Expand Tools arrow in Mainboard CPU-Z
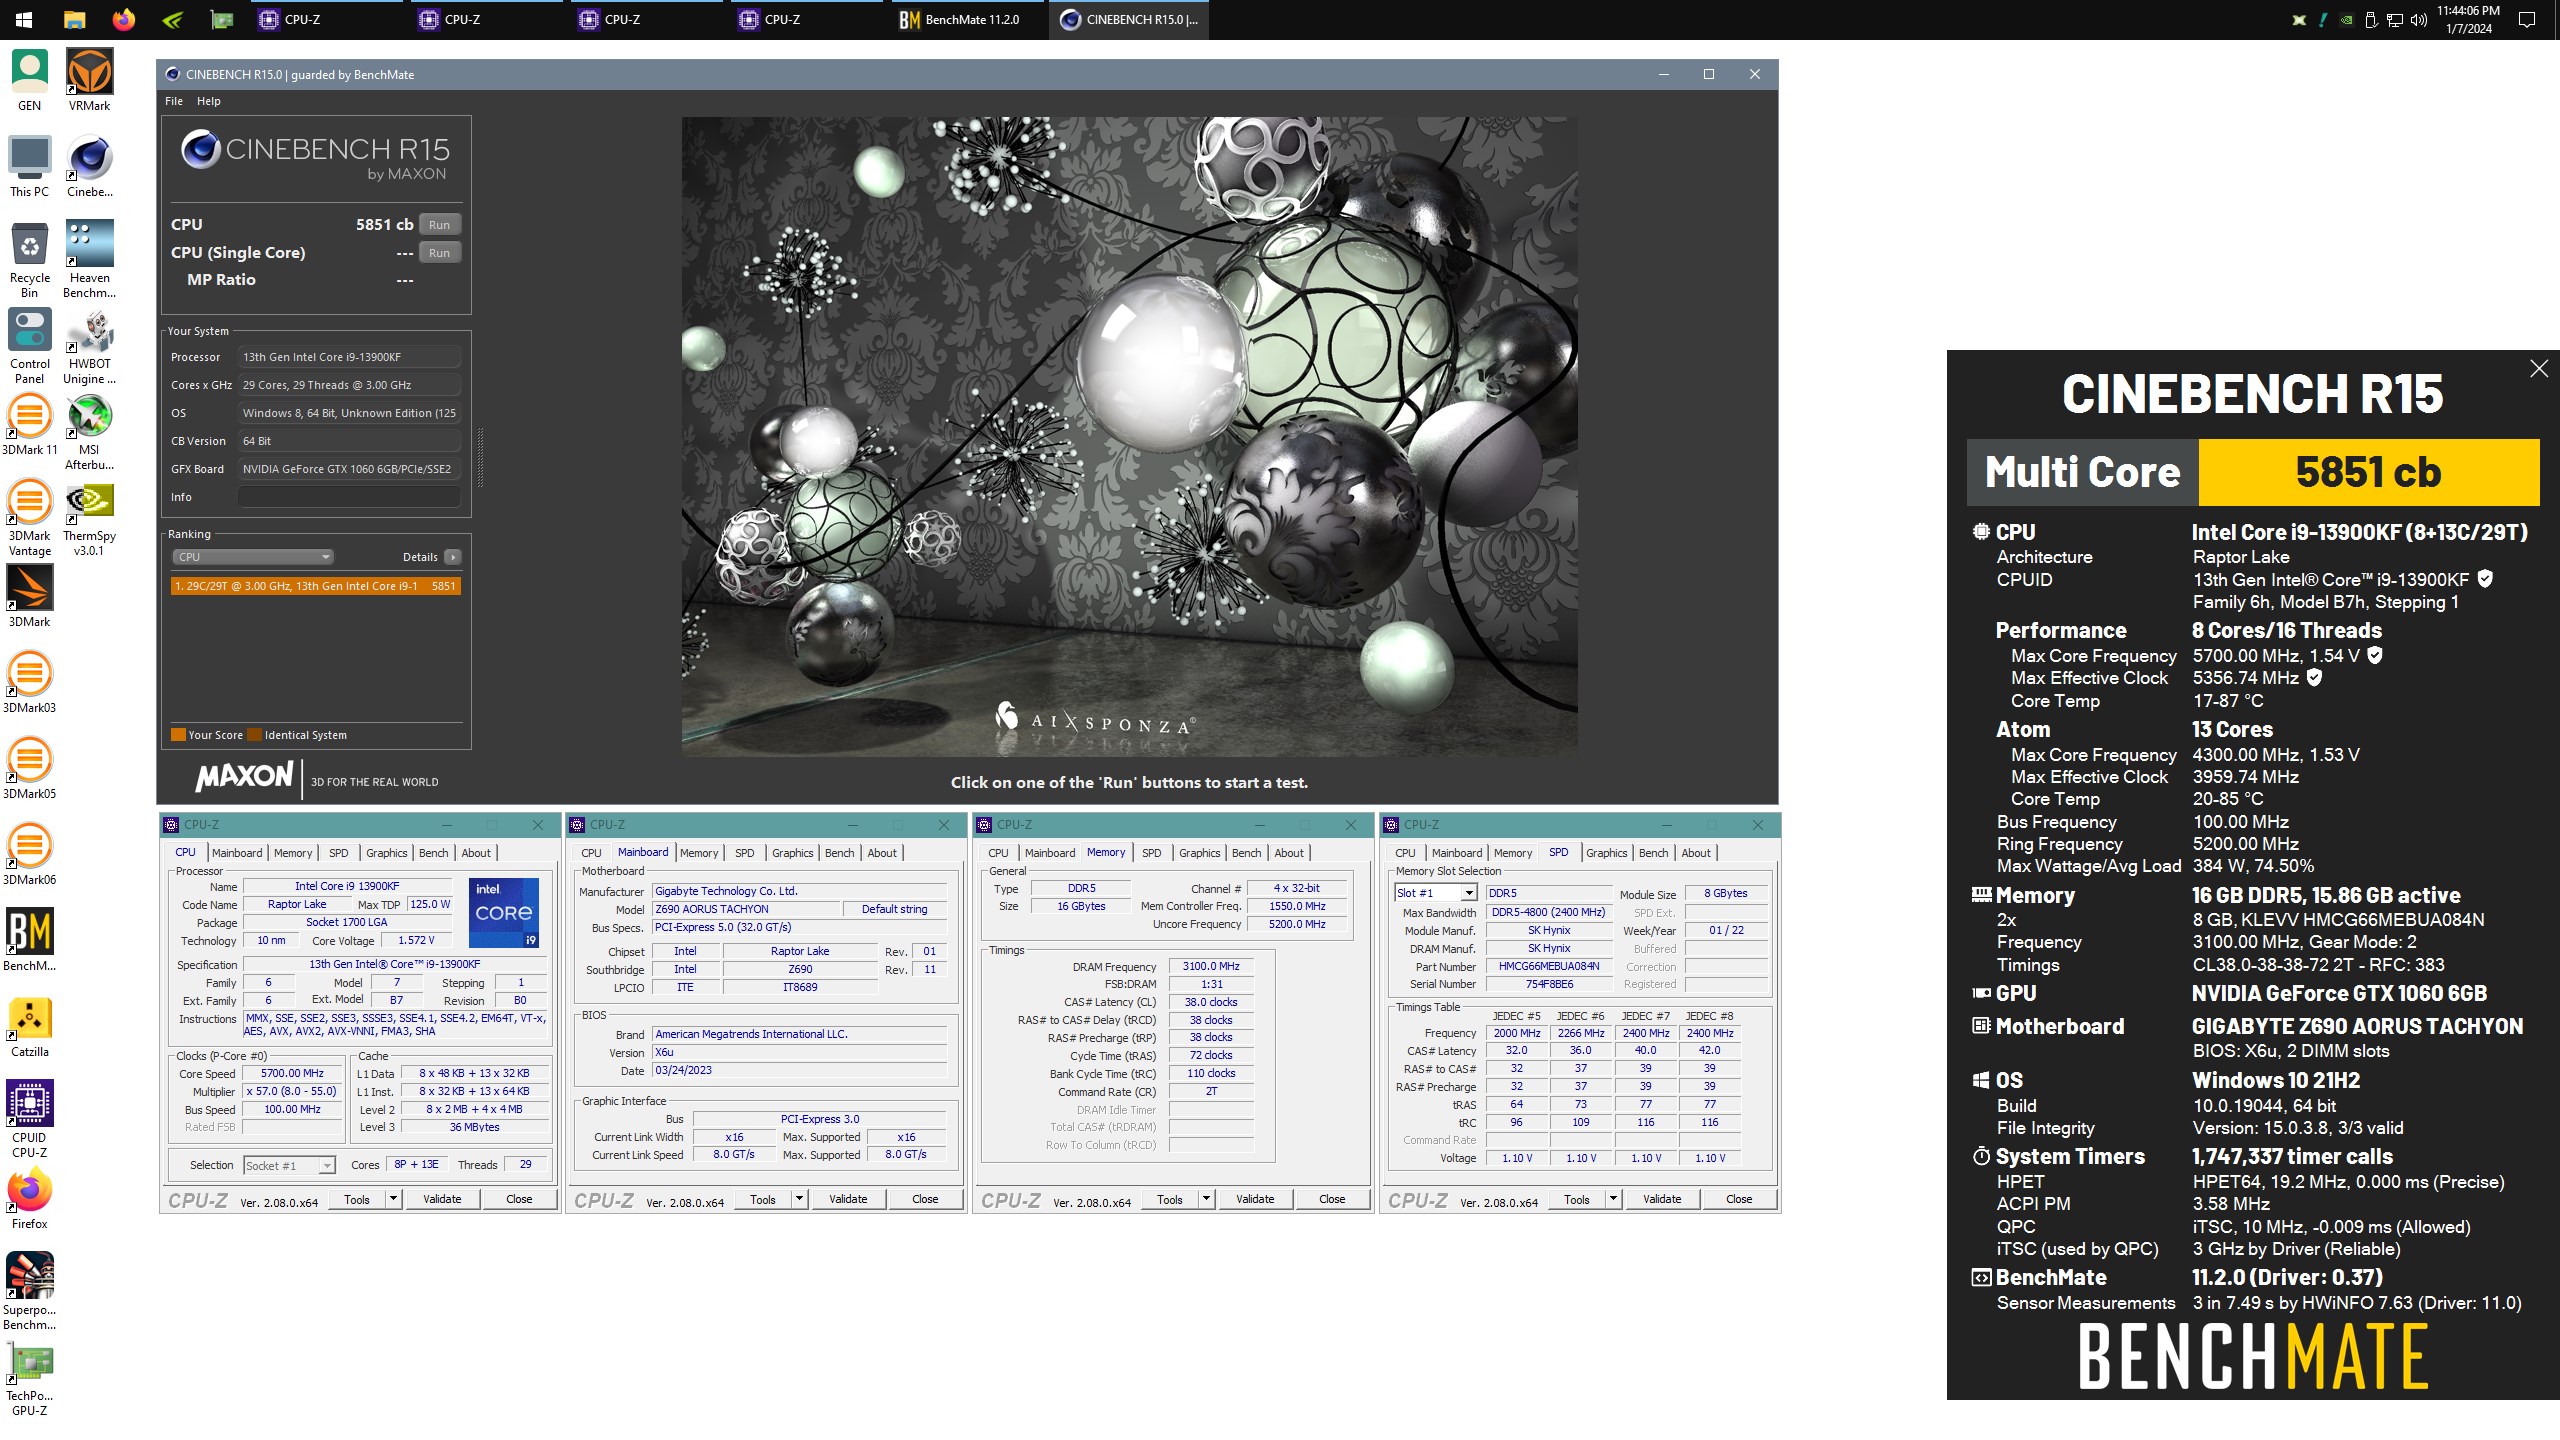 [x=799, y=1198]
